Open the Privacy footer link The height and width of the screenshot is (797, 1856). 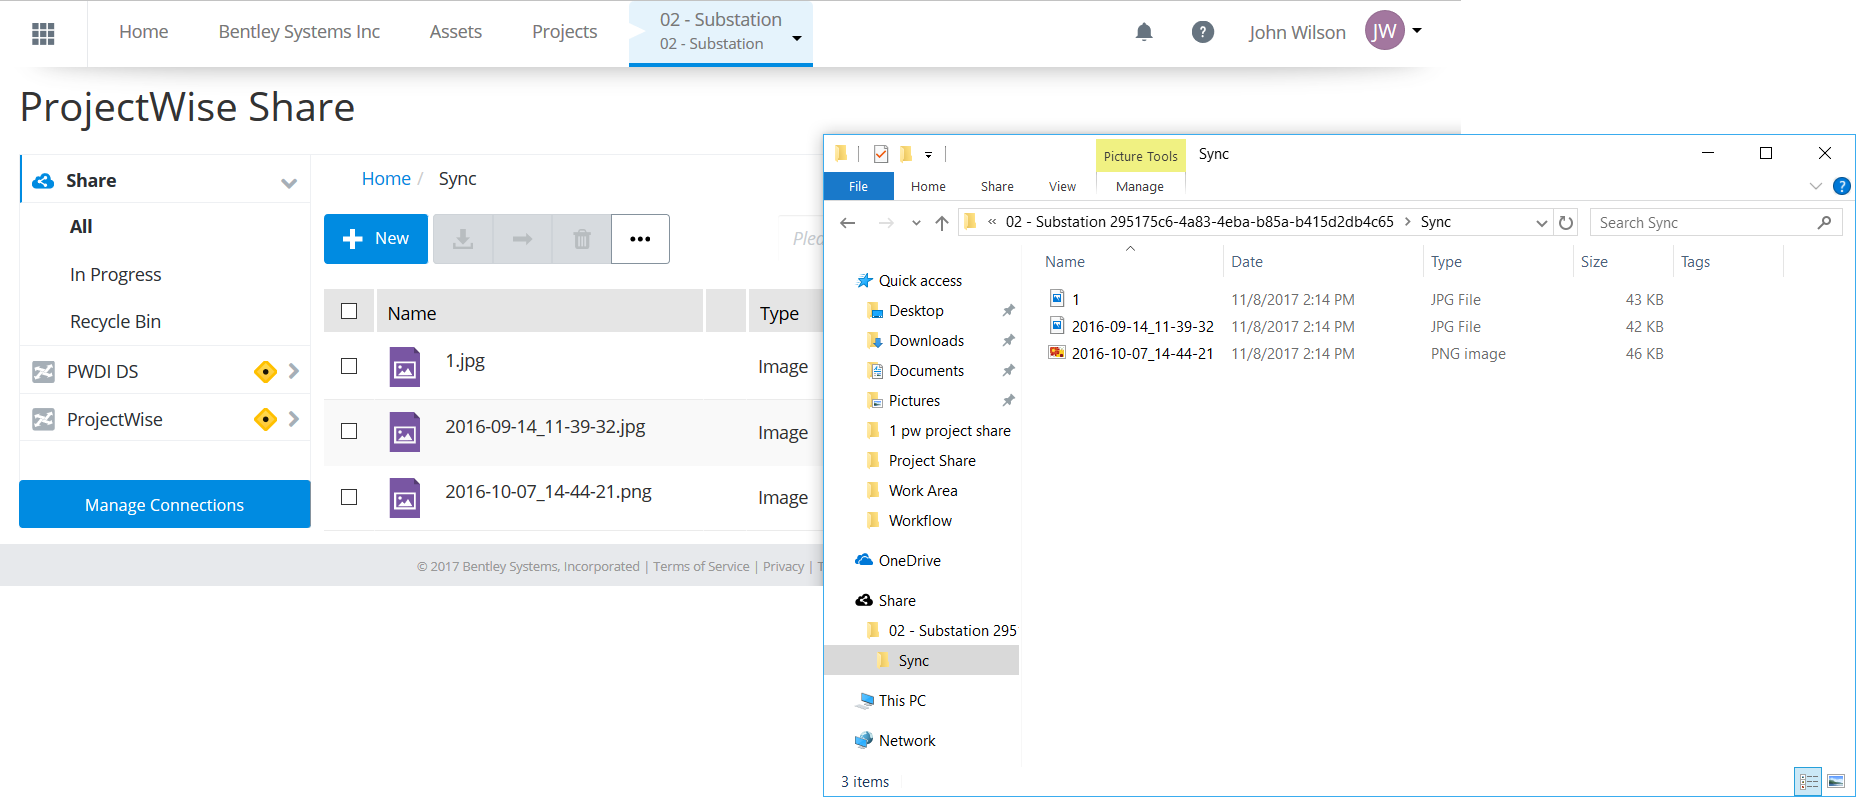coord(783,566)
